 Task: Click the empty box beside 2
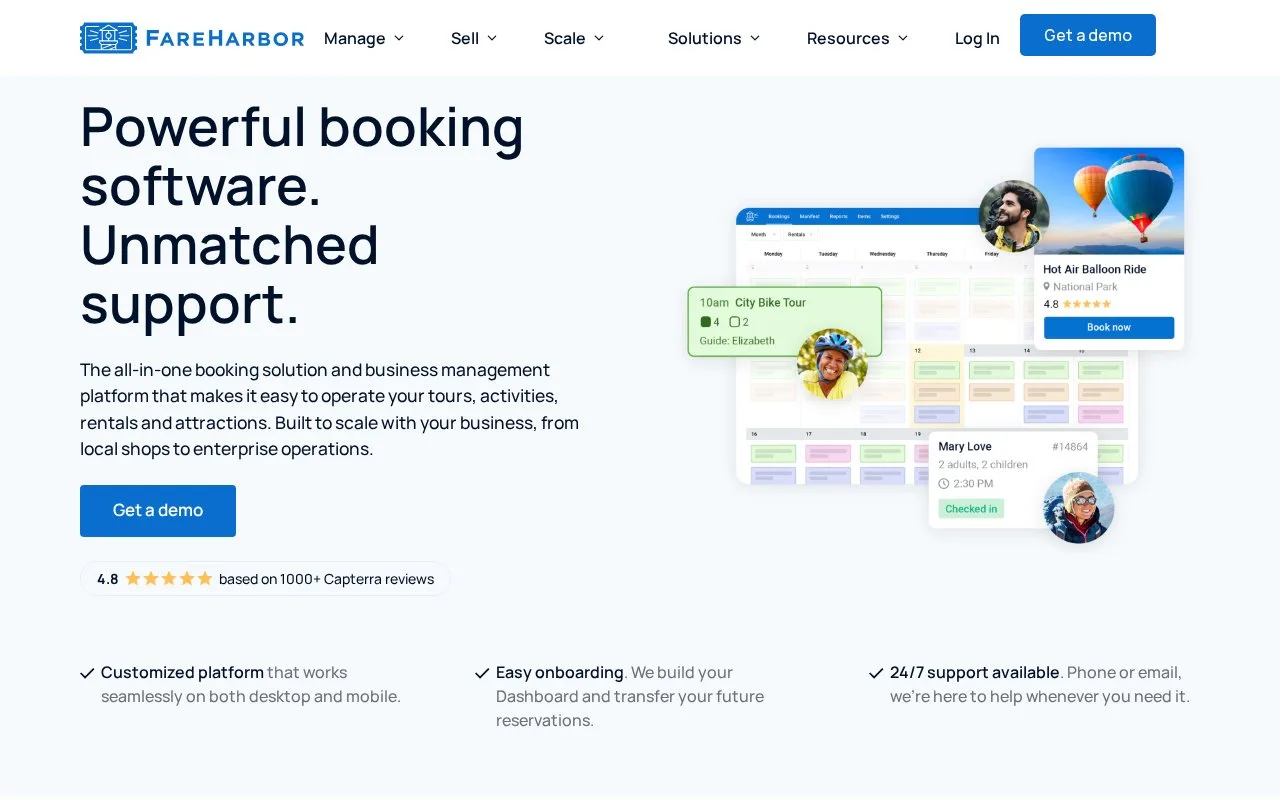735,322
